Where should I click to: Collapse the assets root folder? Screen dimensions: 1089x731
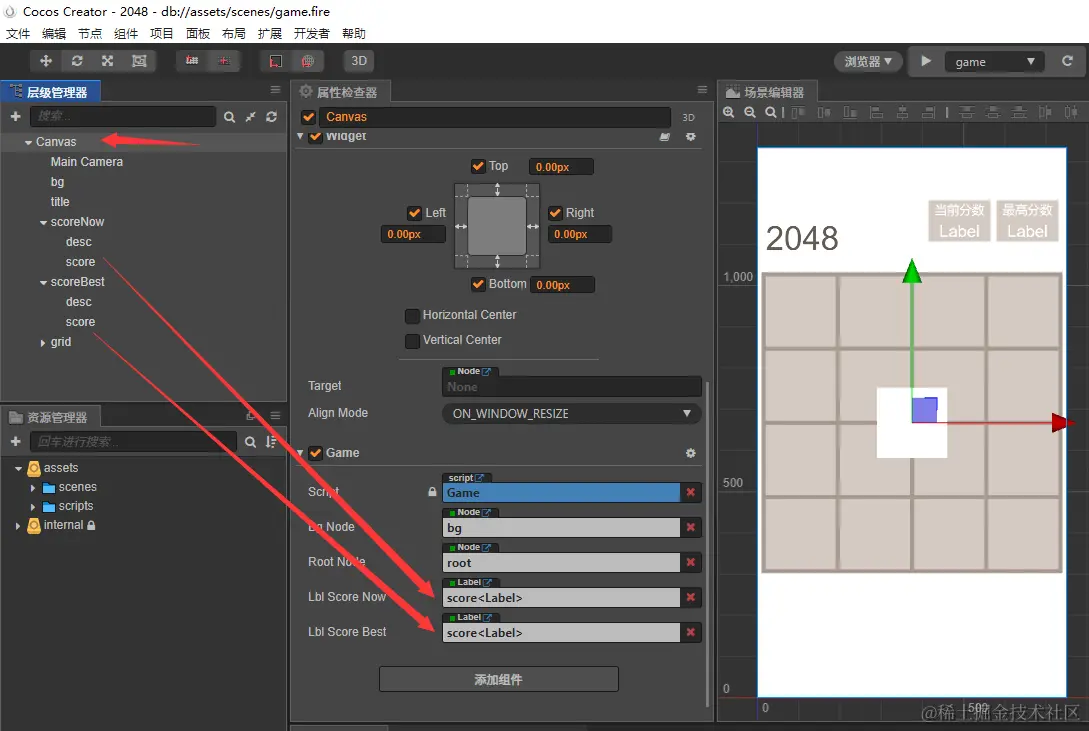[18, 469]
